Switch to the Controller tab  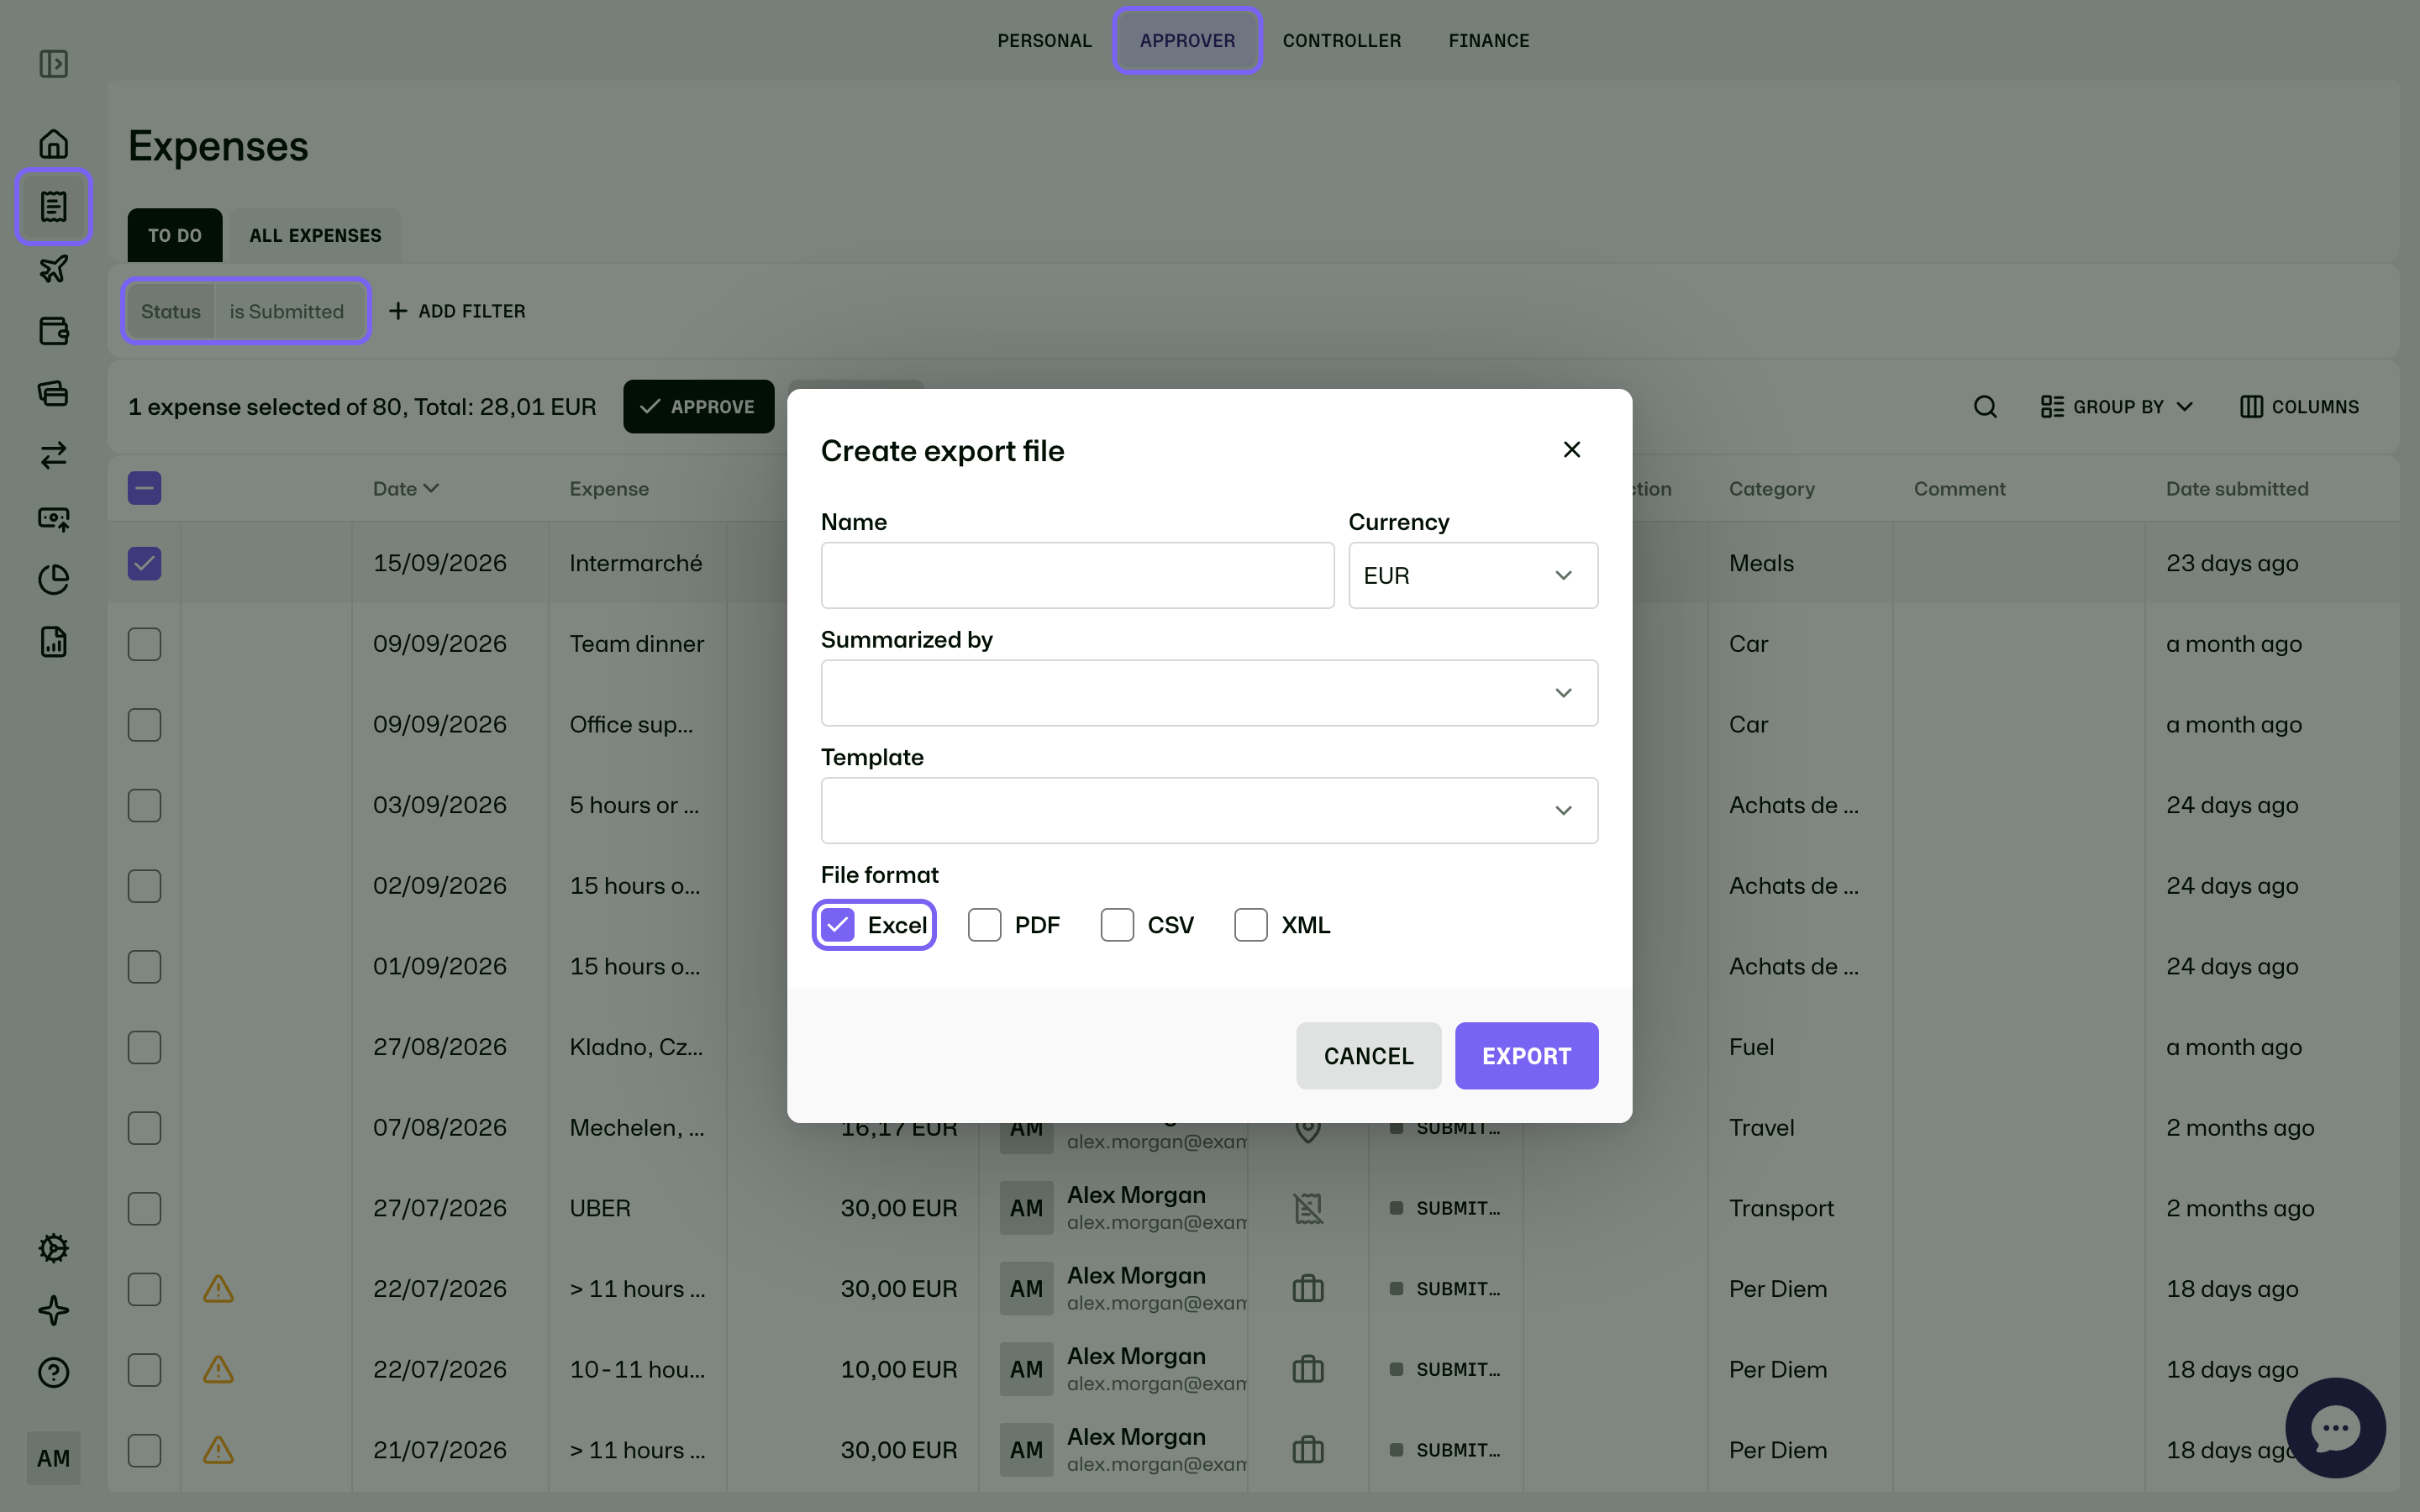(x=1341, y=41)
